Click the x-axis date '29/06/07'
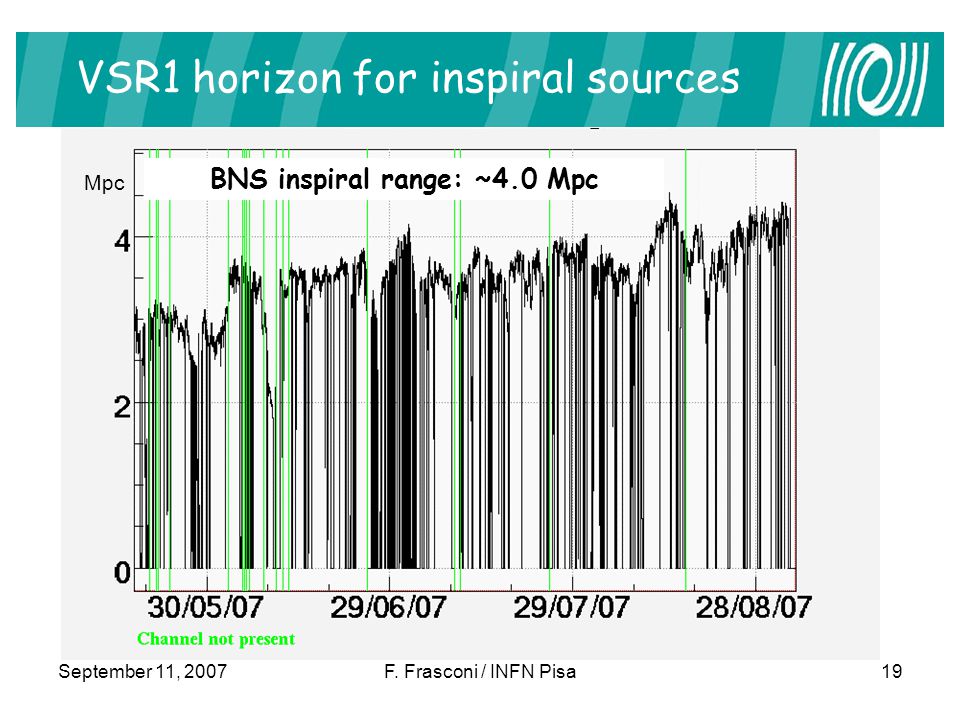 [388, 607]
